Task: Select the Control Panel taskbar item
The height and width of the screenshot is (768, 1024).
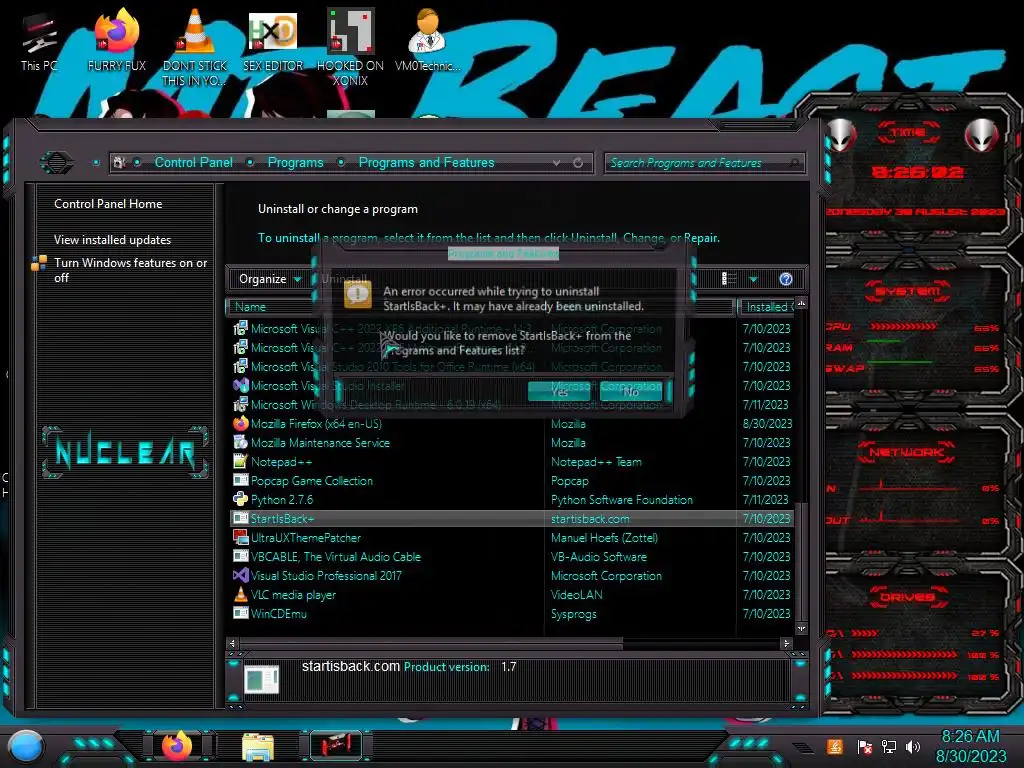Action: click(336, 745)
